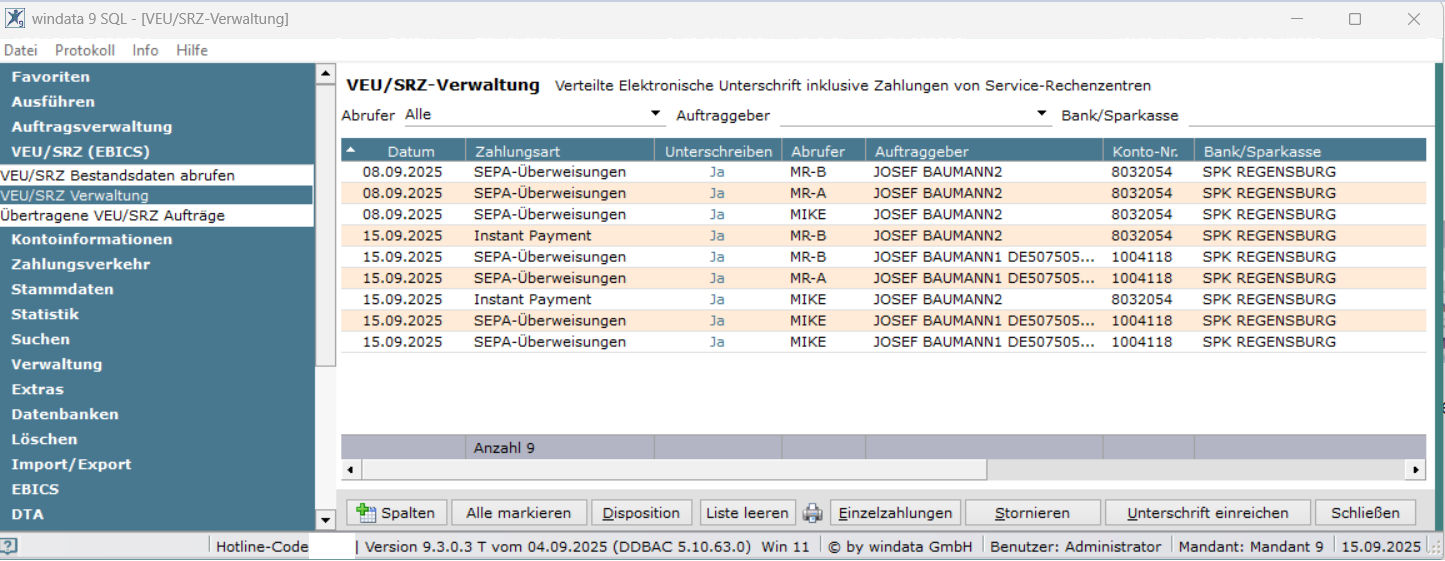Open the Protokoll menu
This screenshot has height=561, width=1445.
pos(85,50)
